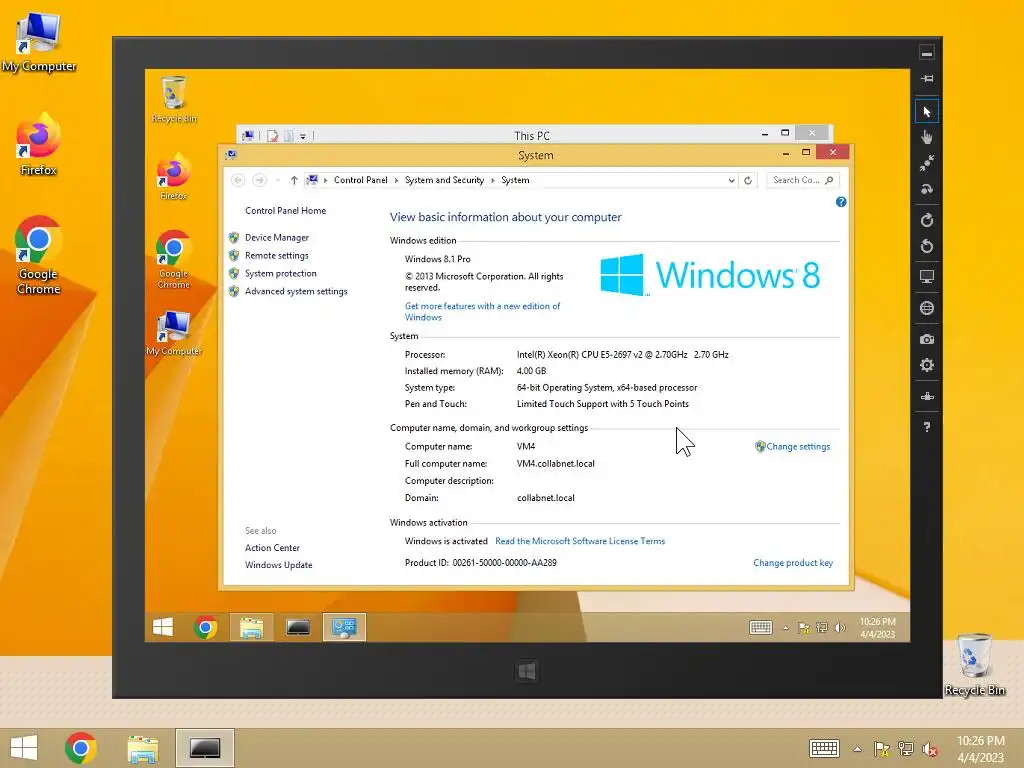Click Properties icon in This PC title bar
The image size is (1024, 768).
pos(272,136)
